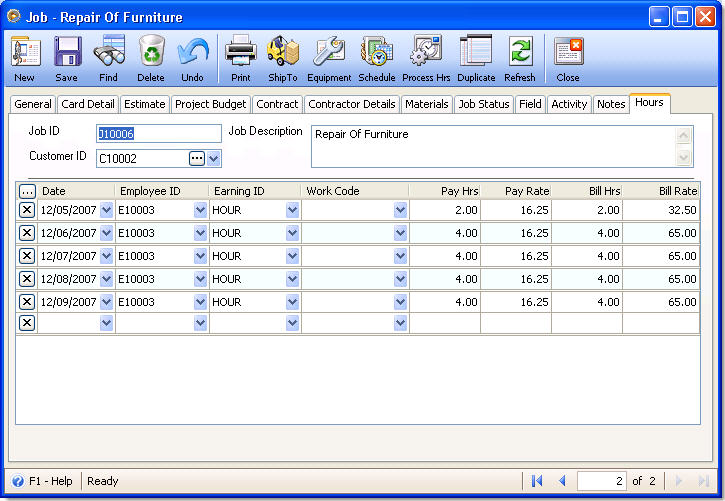Viewport: 725px width, 501px height.
Task: Click the Earning ID column header
Action: tap(255, 191)
